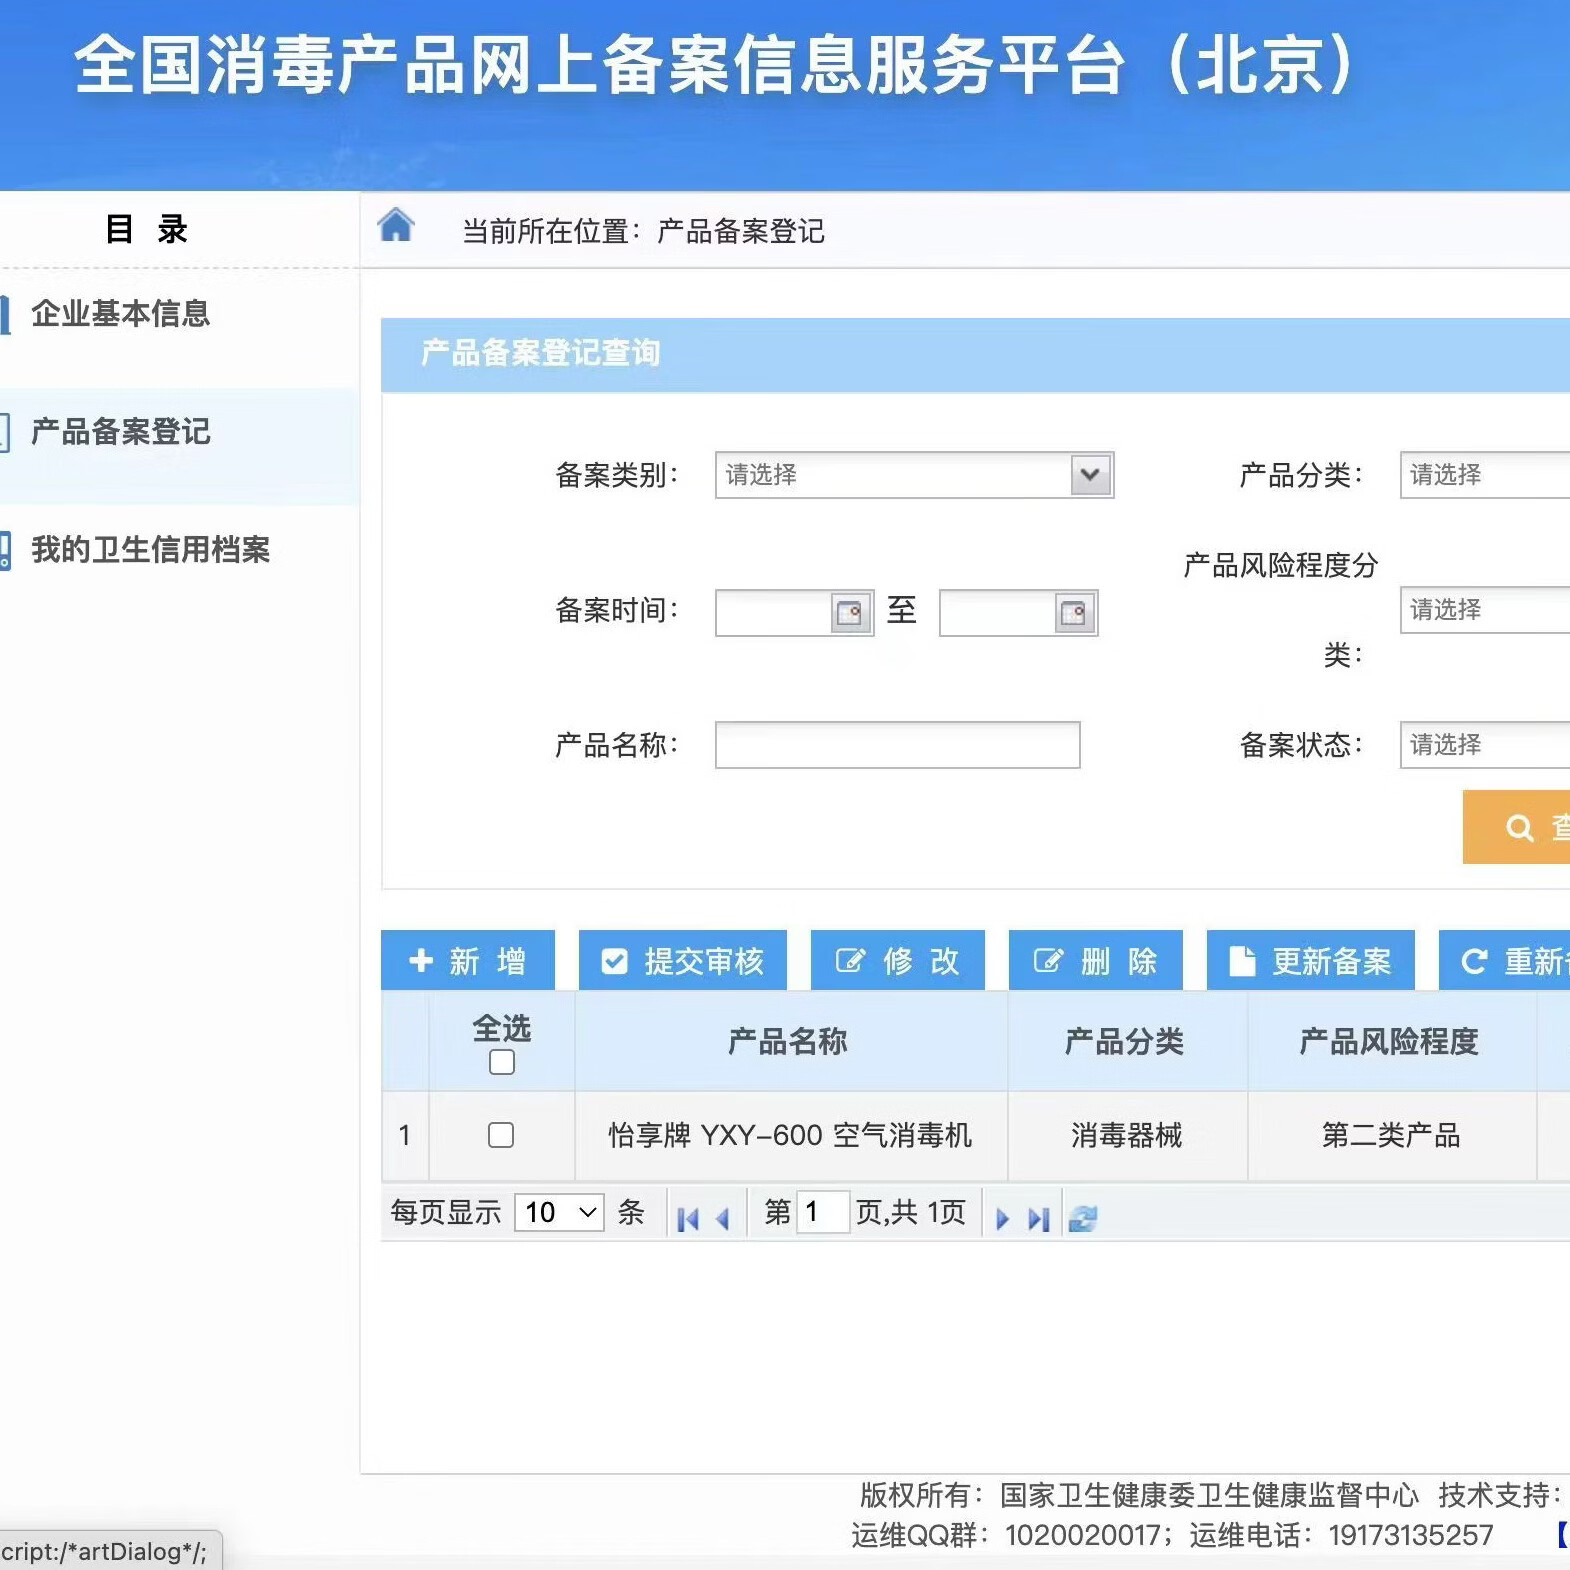The width and height of the screenshot is (1570, 1570).
Task: Open calendar picker for start 备案时间
Action: [x=849, y=612]
